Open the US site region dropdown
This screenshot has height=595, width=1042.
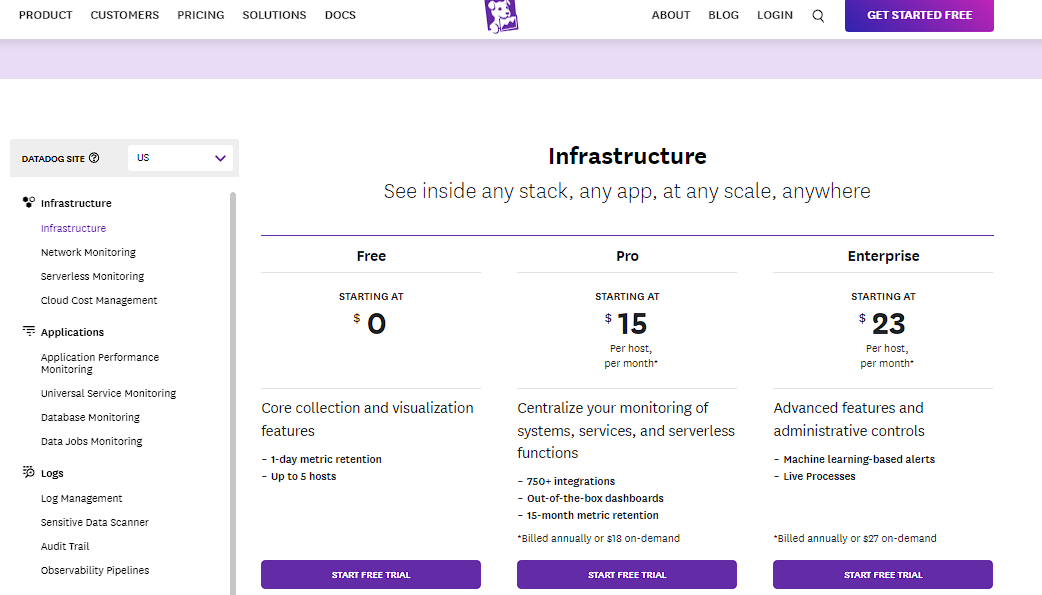tap(180, 157)
